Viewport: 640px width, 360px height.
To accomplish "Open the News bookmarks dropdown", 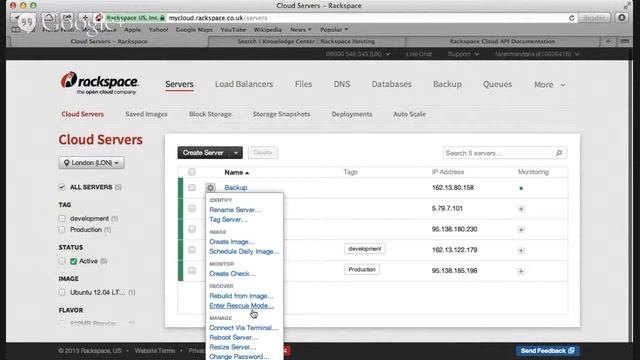I will point(300,30).
